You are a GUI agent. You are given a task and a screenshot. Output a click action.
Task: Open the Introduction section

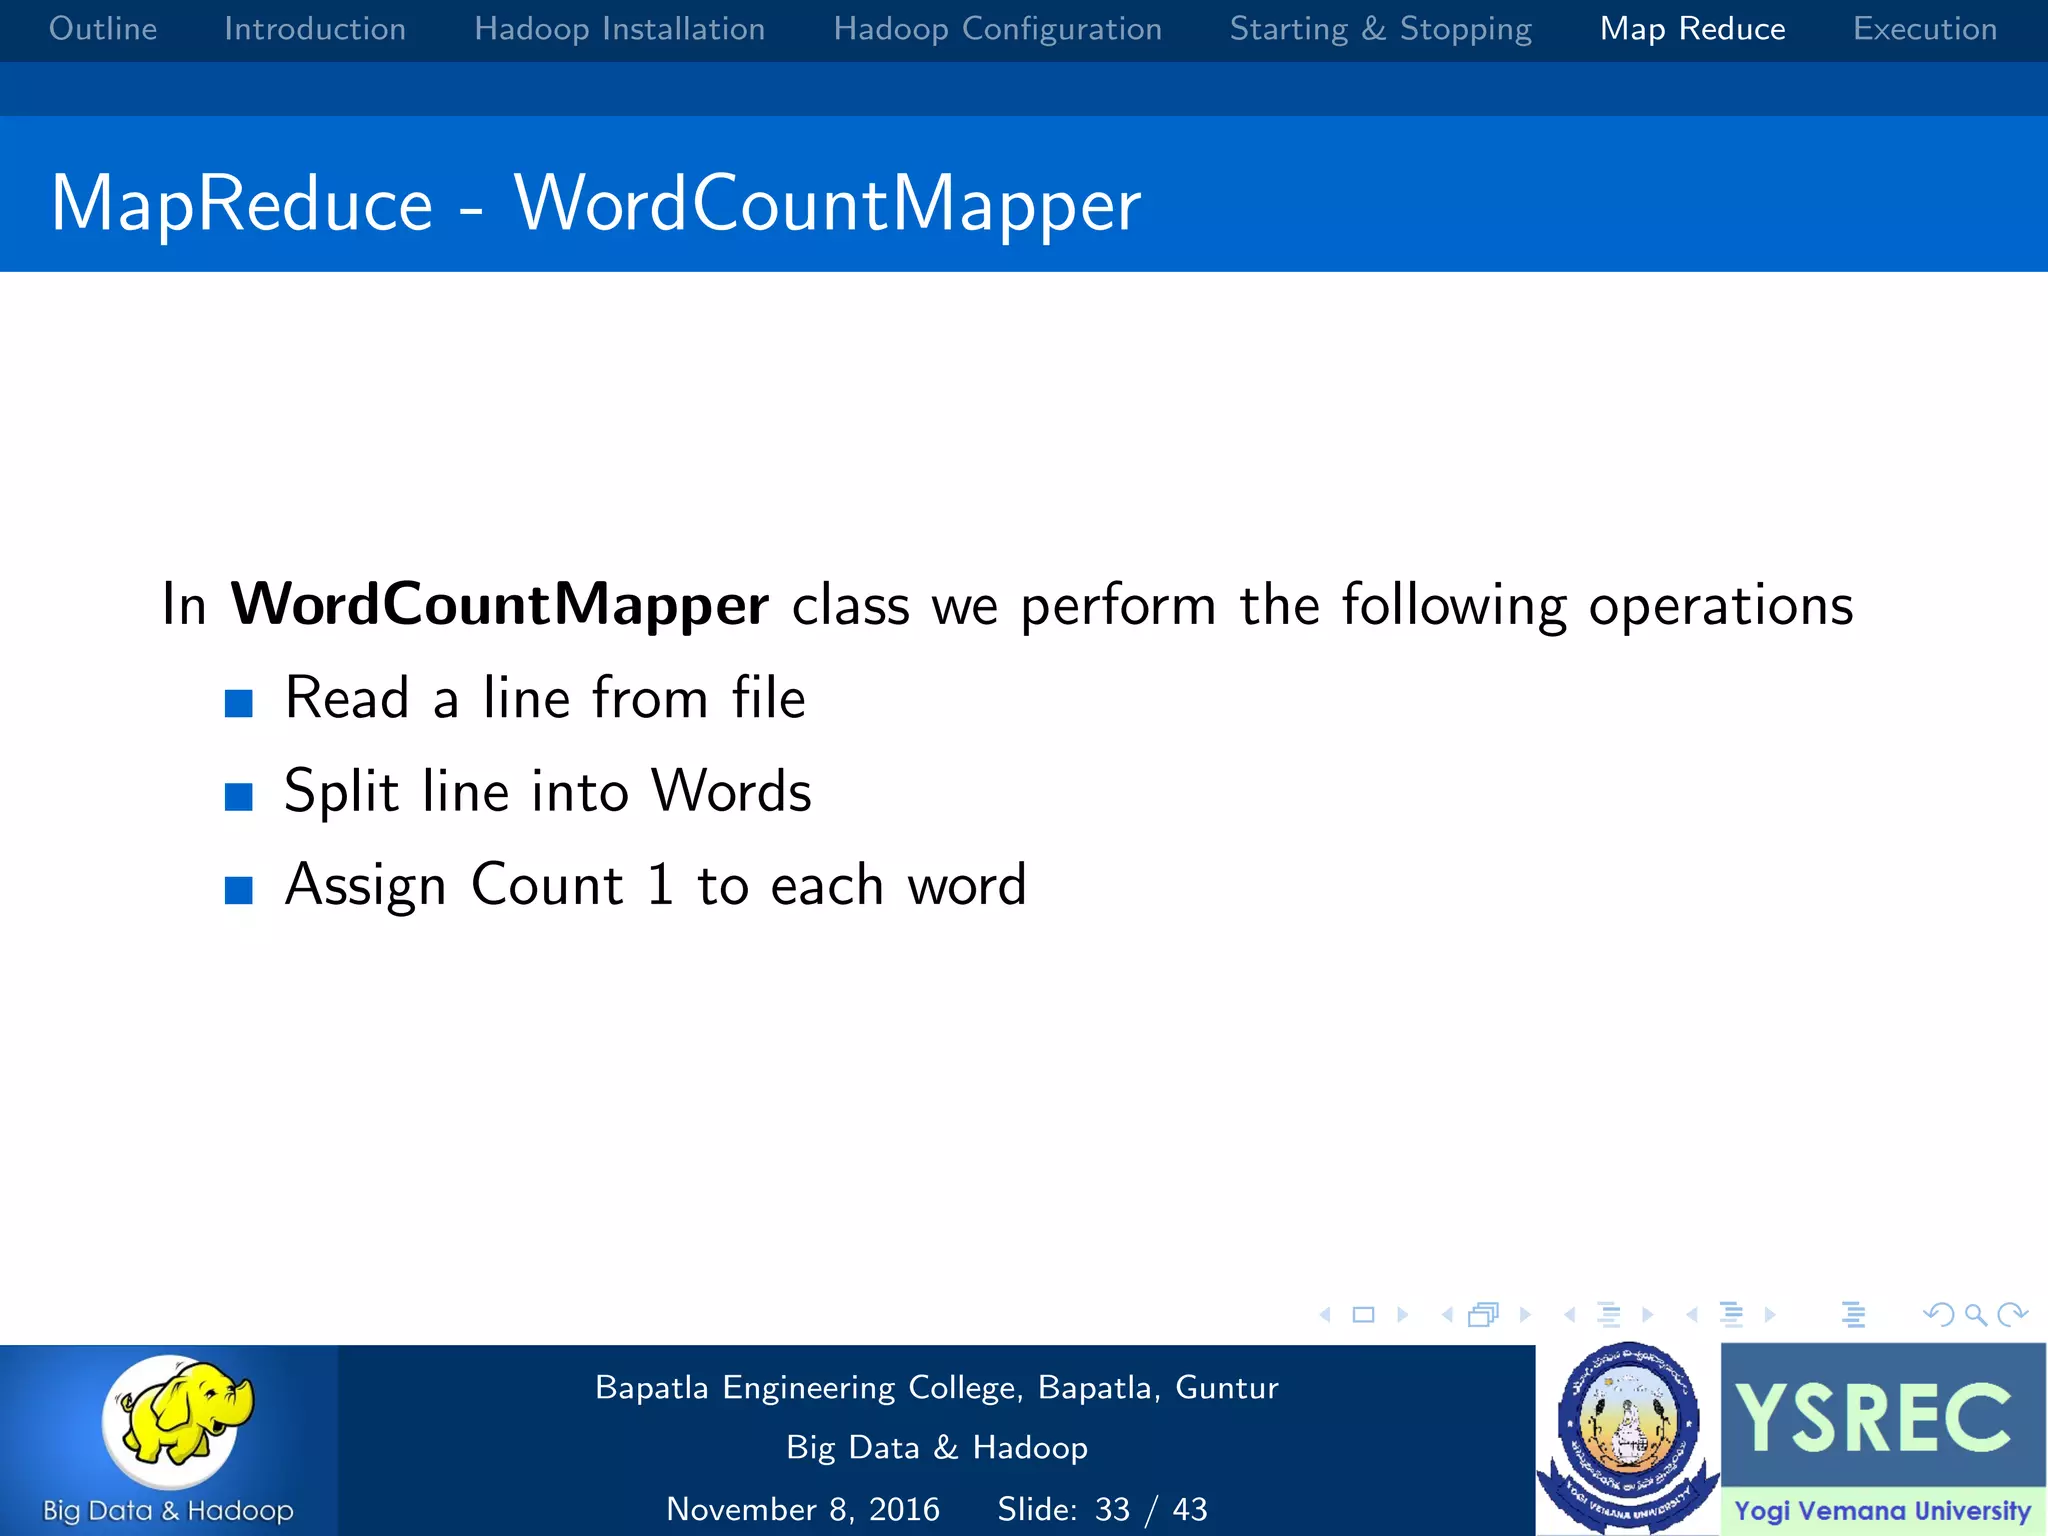[315, 29]
